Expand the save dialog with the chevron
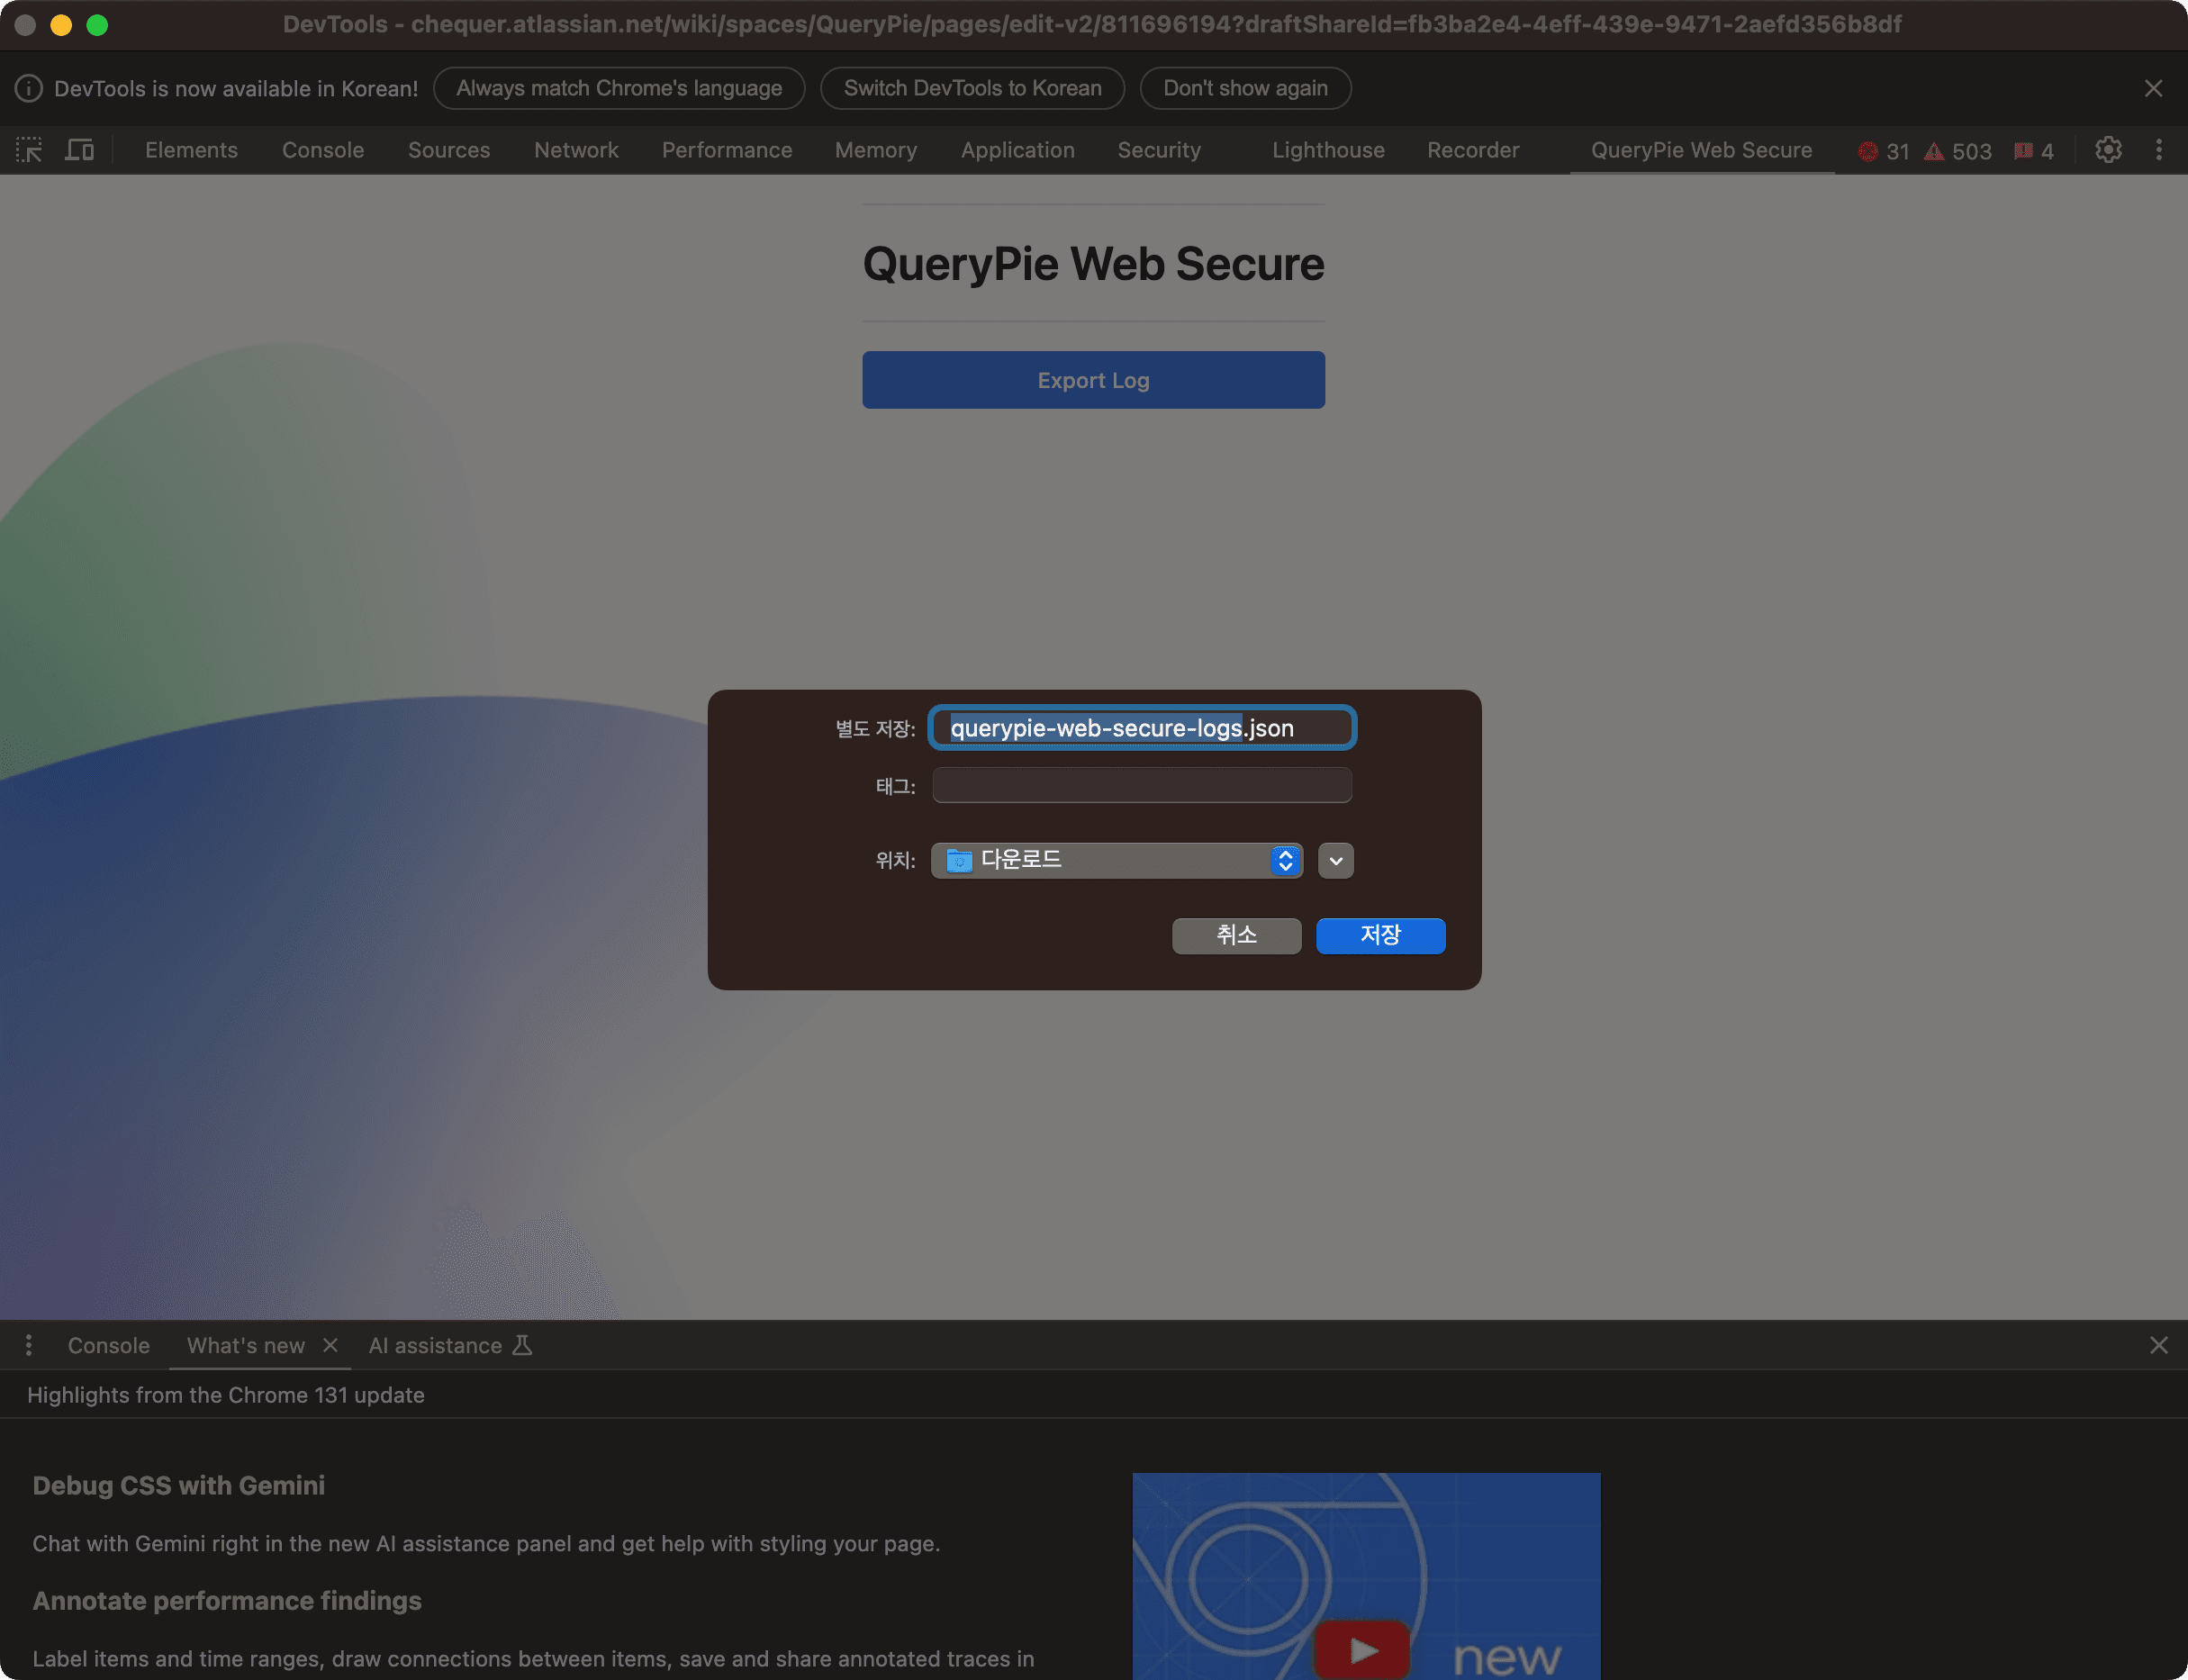Image resolution: width=2188 pixels, height=1680 pixels. tap(1334, 860)
